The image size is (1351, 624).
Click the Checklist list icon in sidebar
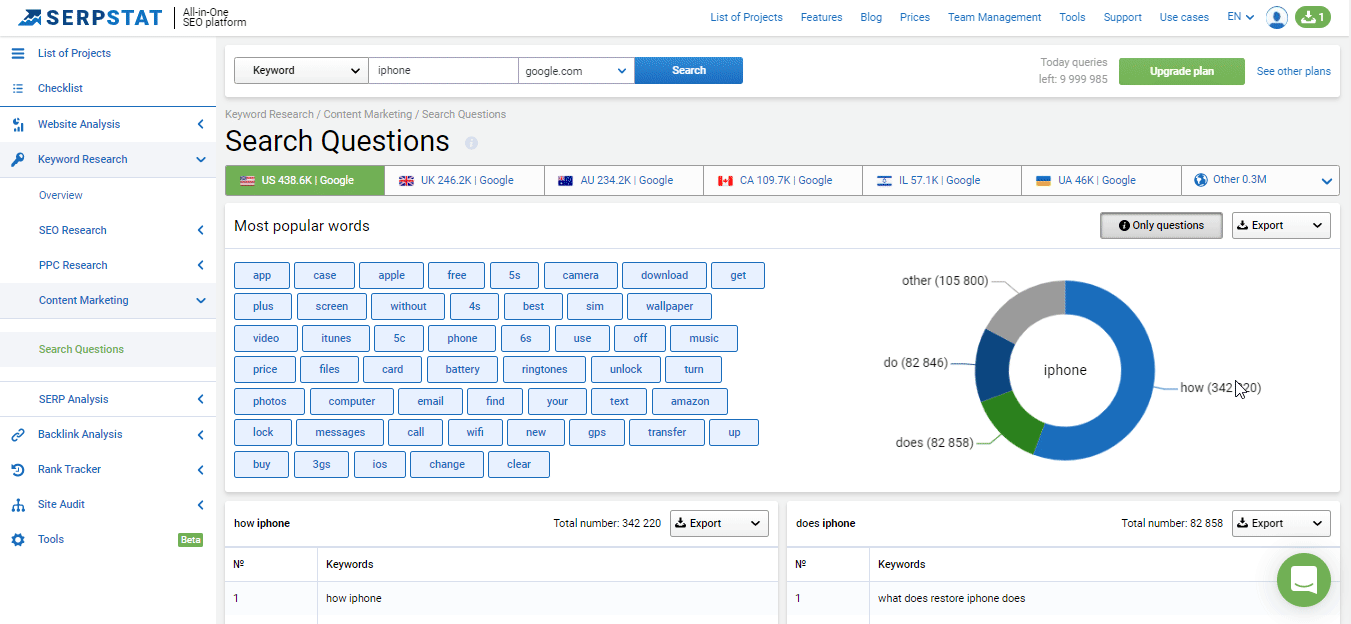point(18,88)
